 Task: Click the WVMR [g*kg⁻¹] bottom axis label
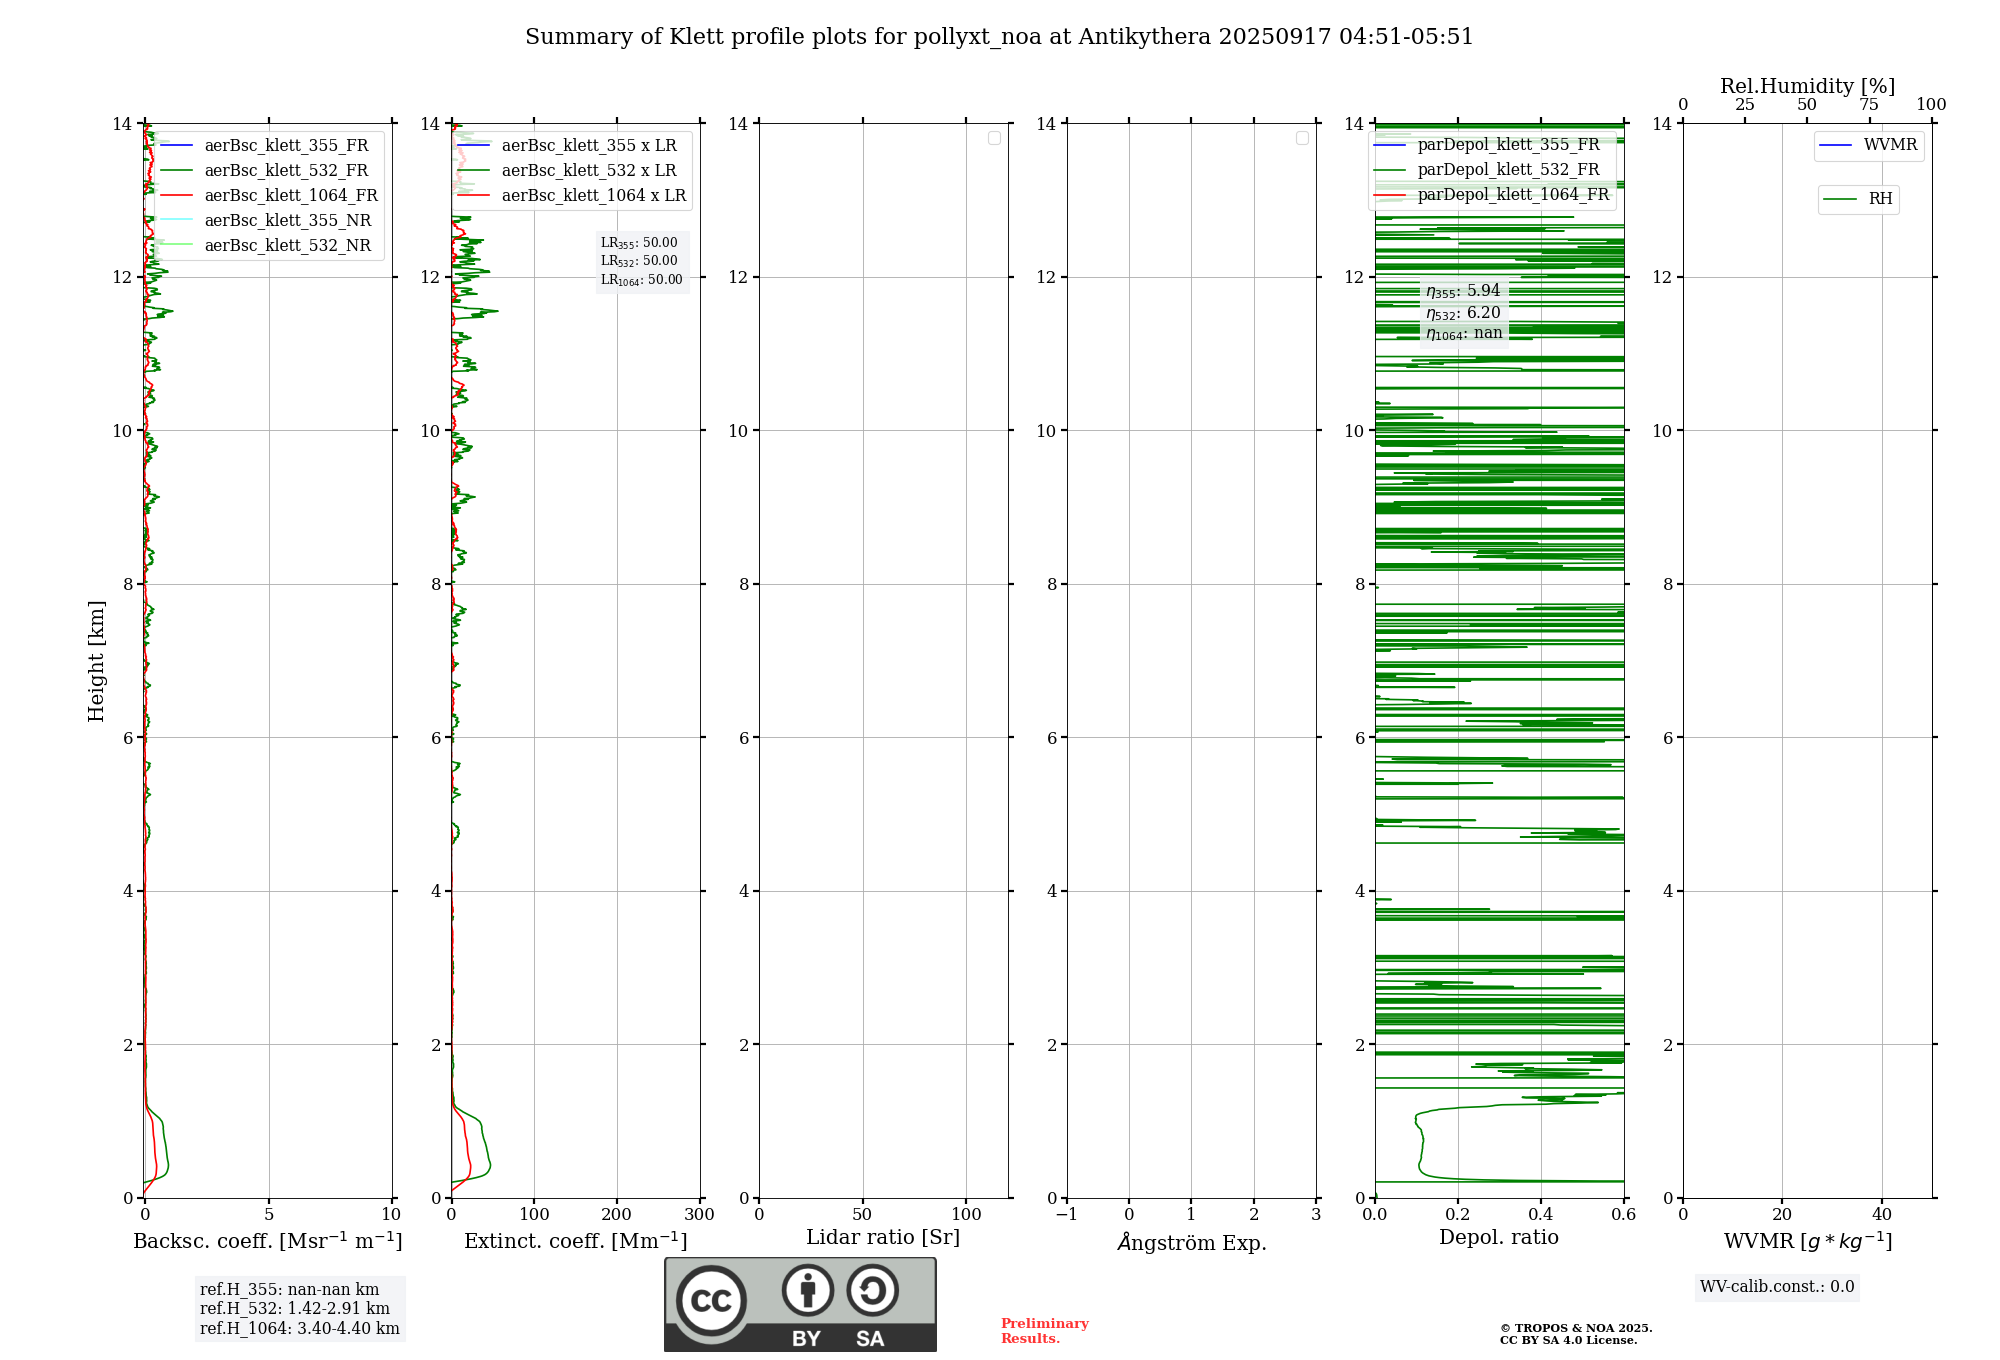pos(1808,1241)
